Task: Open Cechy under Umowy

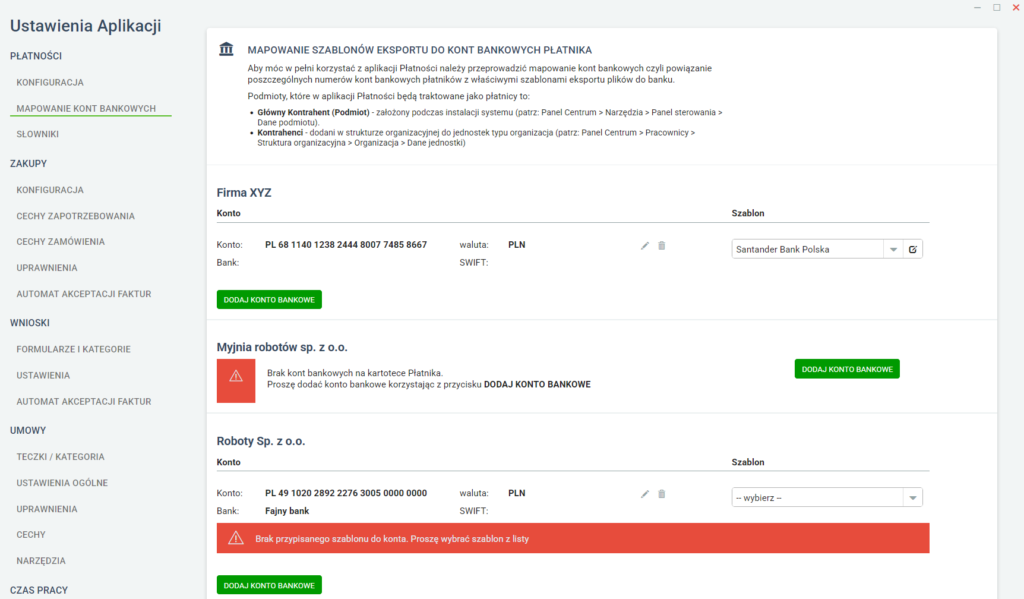Action: pos(31,534)
